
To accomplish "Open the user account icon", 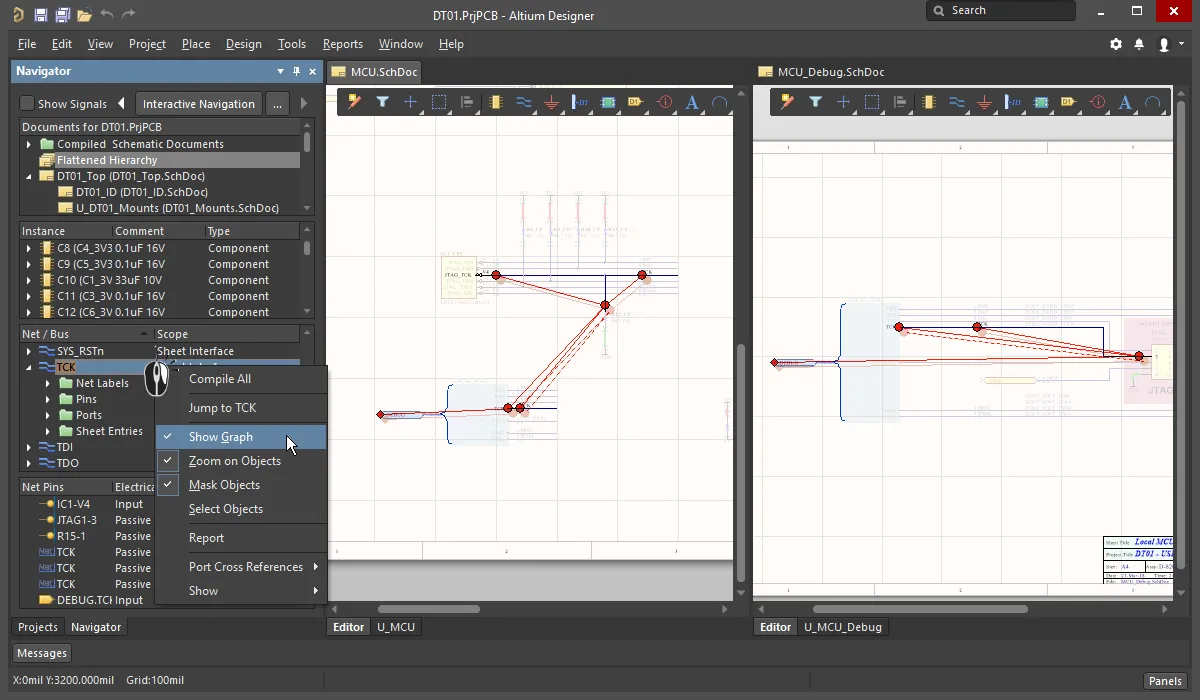I will click(x=1163, y=44).
